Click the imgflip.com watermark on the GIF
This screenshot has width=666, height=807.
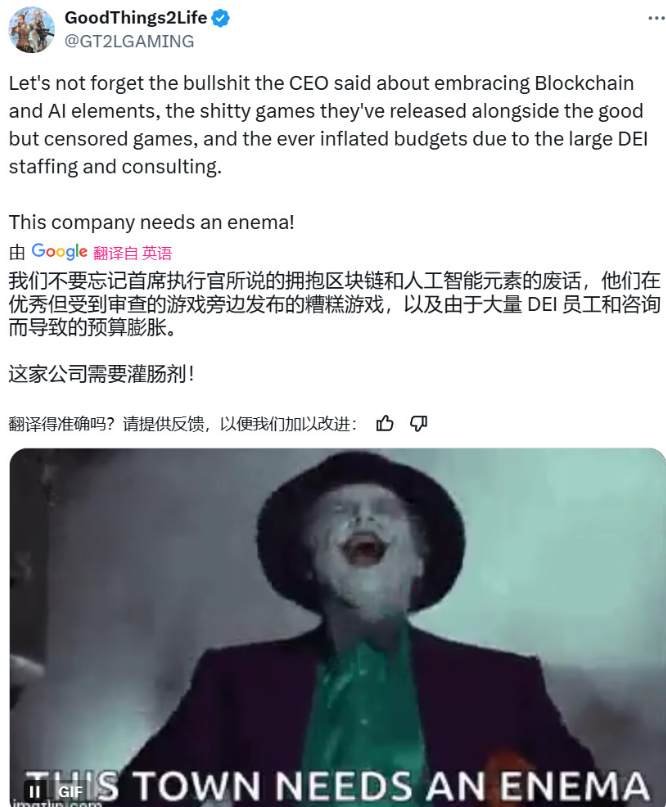(57, 803)
